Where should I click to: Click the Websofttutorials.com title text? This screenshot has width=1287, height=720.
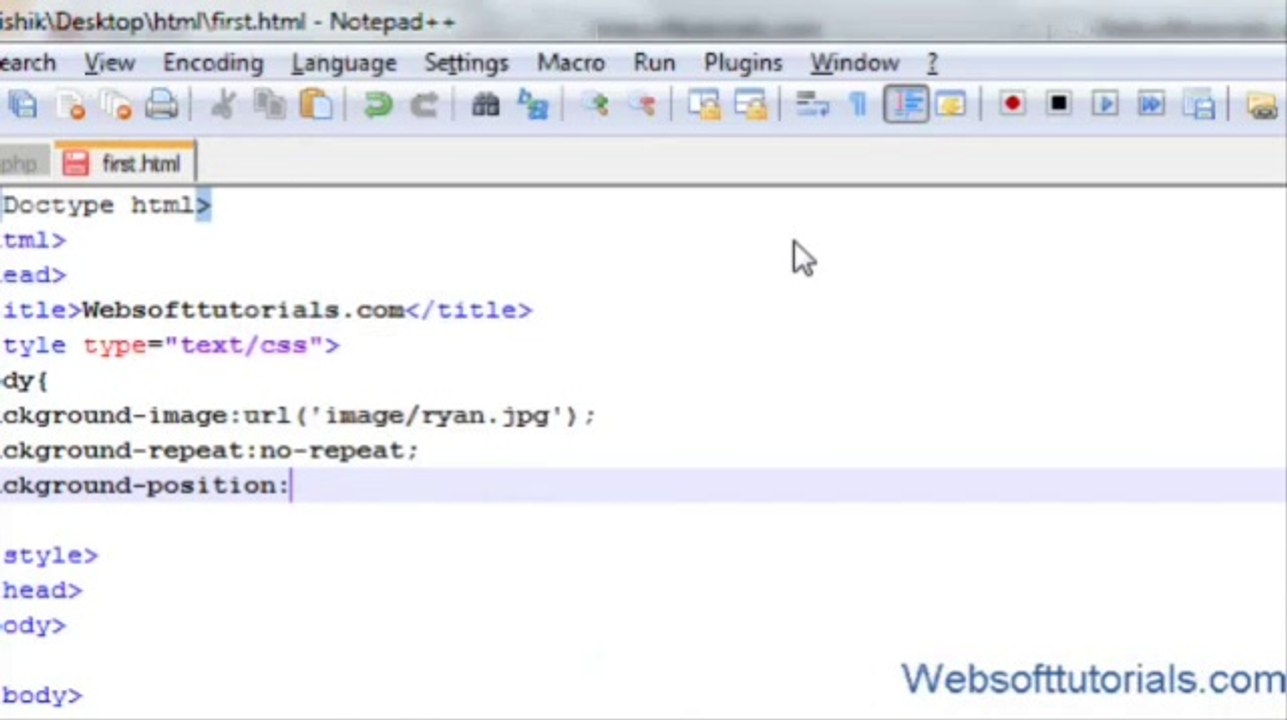(x=243, y=310)
